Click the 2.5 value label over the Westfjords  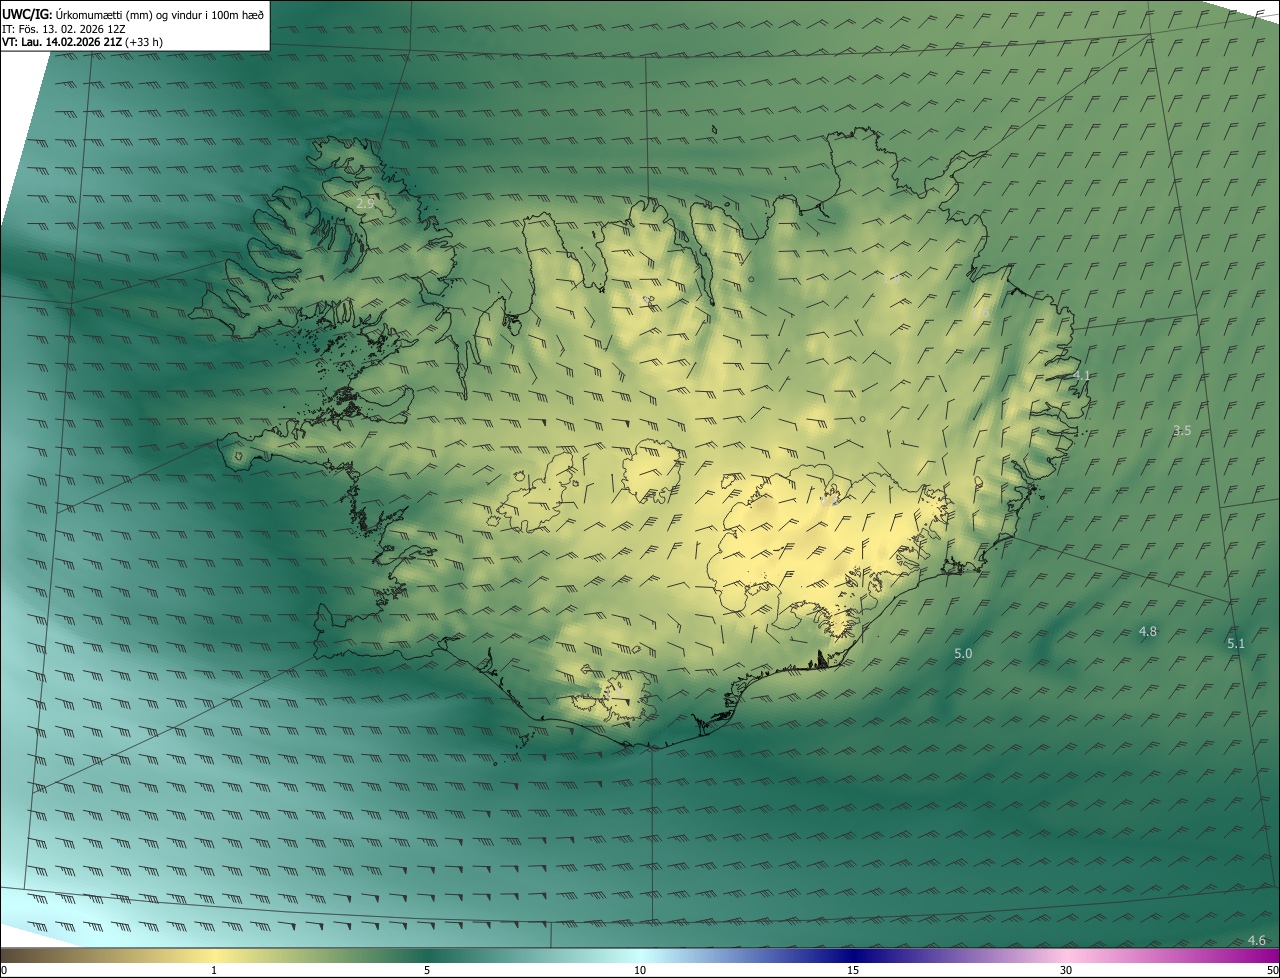[365, 203]
